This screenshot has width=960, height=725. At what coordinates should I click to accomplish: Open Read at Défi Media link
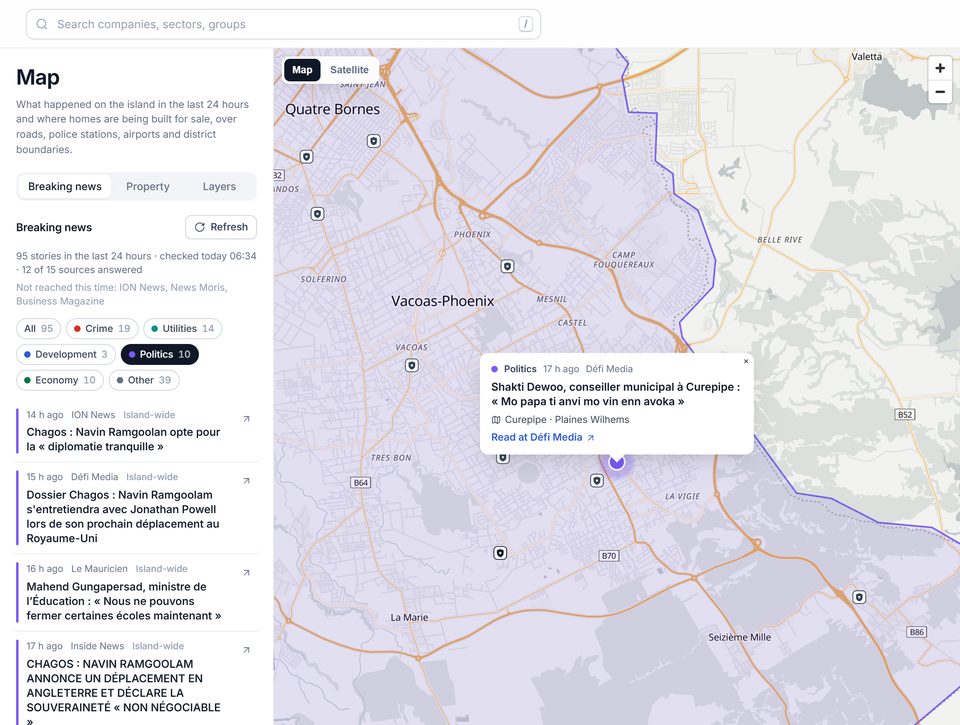(x=542, y=437)
